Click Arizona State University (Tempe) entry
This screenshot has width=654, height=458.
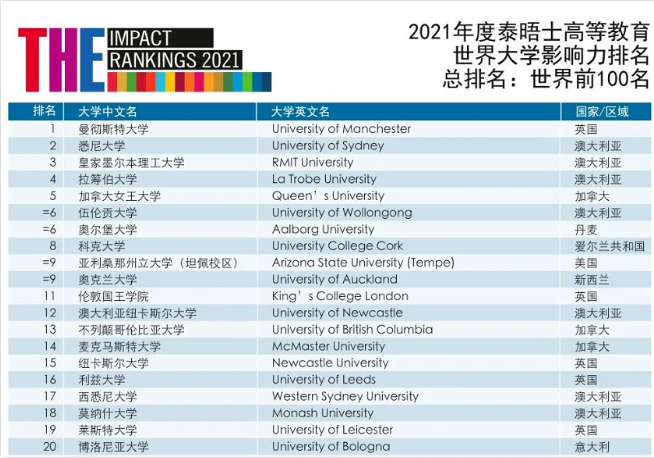click(363, 262)
